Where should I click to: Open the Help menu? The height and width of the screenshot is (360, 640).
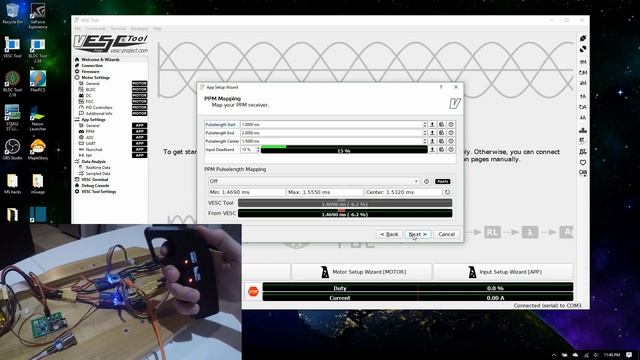pos(157,29)
